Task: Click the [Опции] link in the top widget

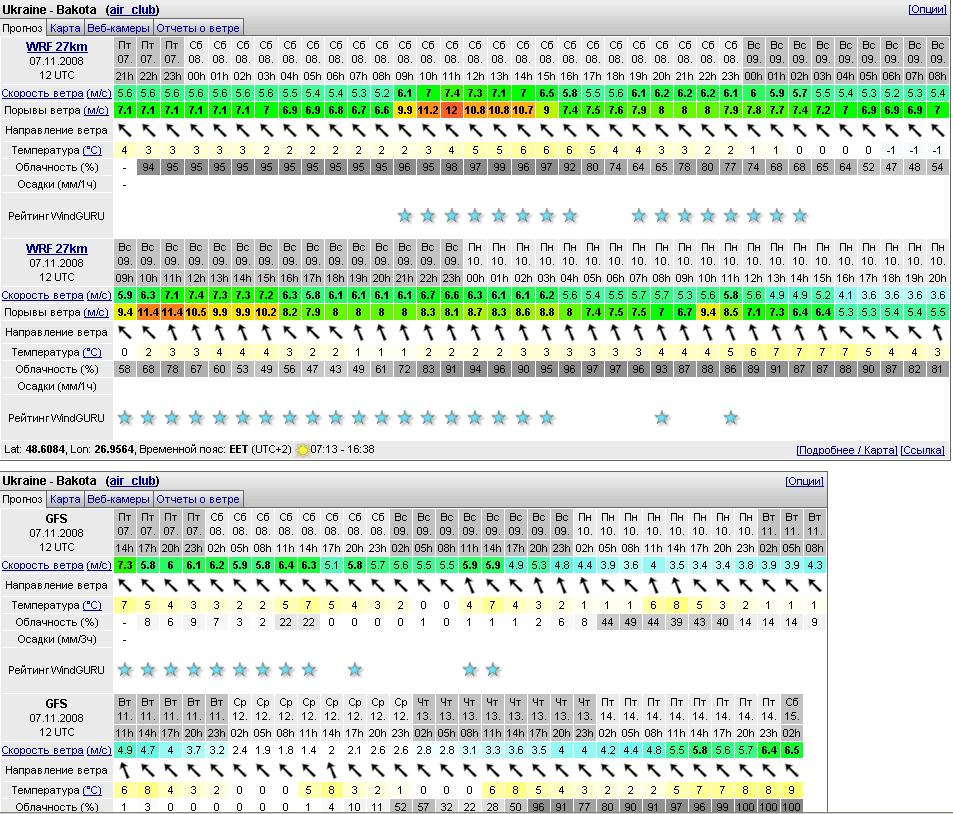Action: point(926,9)
